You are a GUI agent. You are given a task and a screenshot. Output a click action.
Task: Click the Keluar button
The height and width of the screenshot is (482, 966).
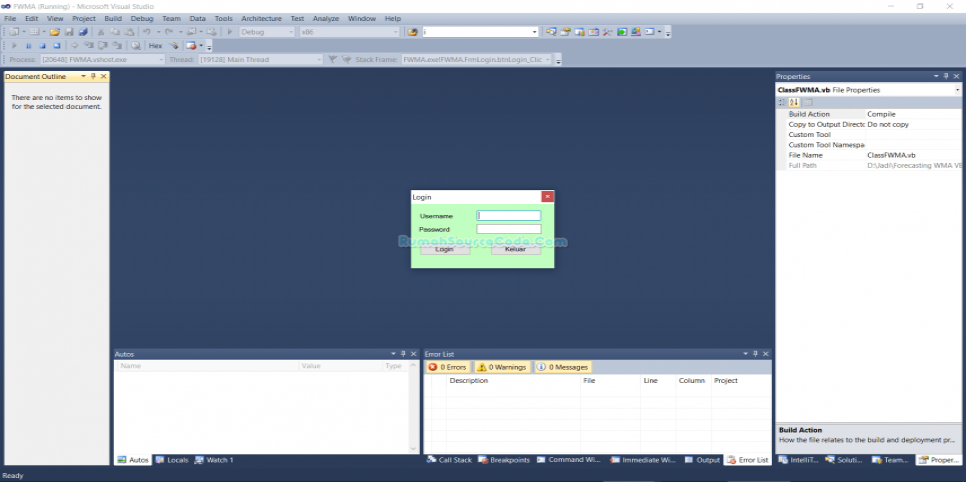point(515,249)
